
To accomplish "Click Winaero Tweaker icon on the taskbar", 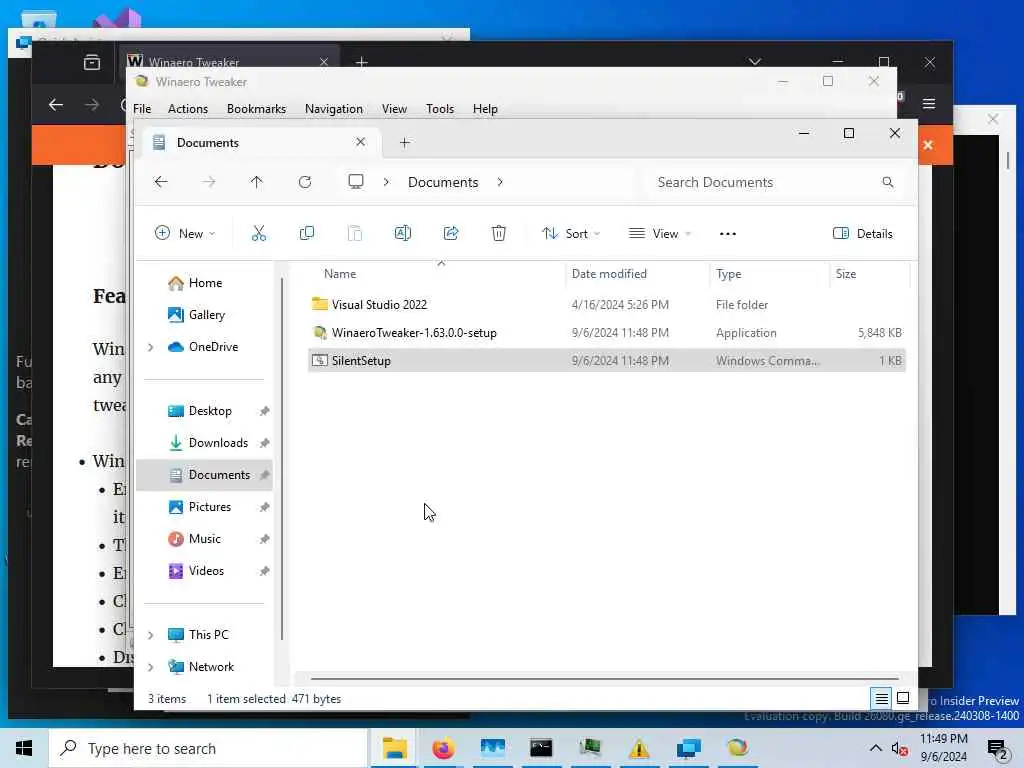I will [737, 748].
